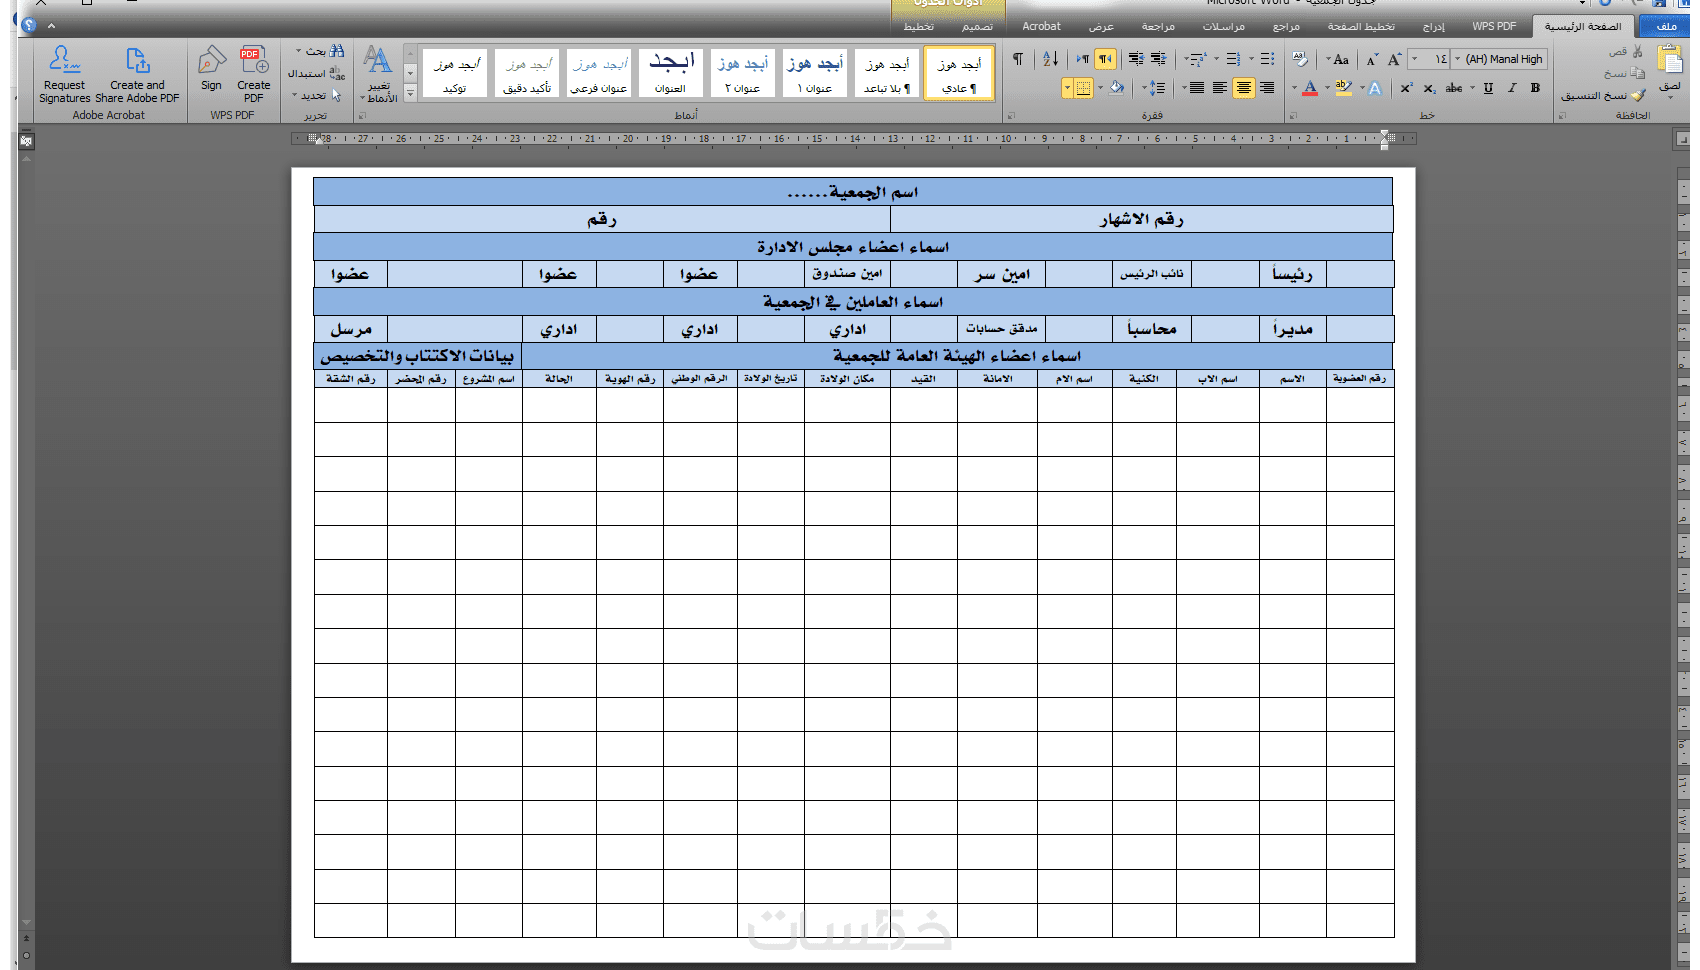Expand the styles gallery More arrow
Screen dimensions: 1700x970
410,93
